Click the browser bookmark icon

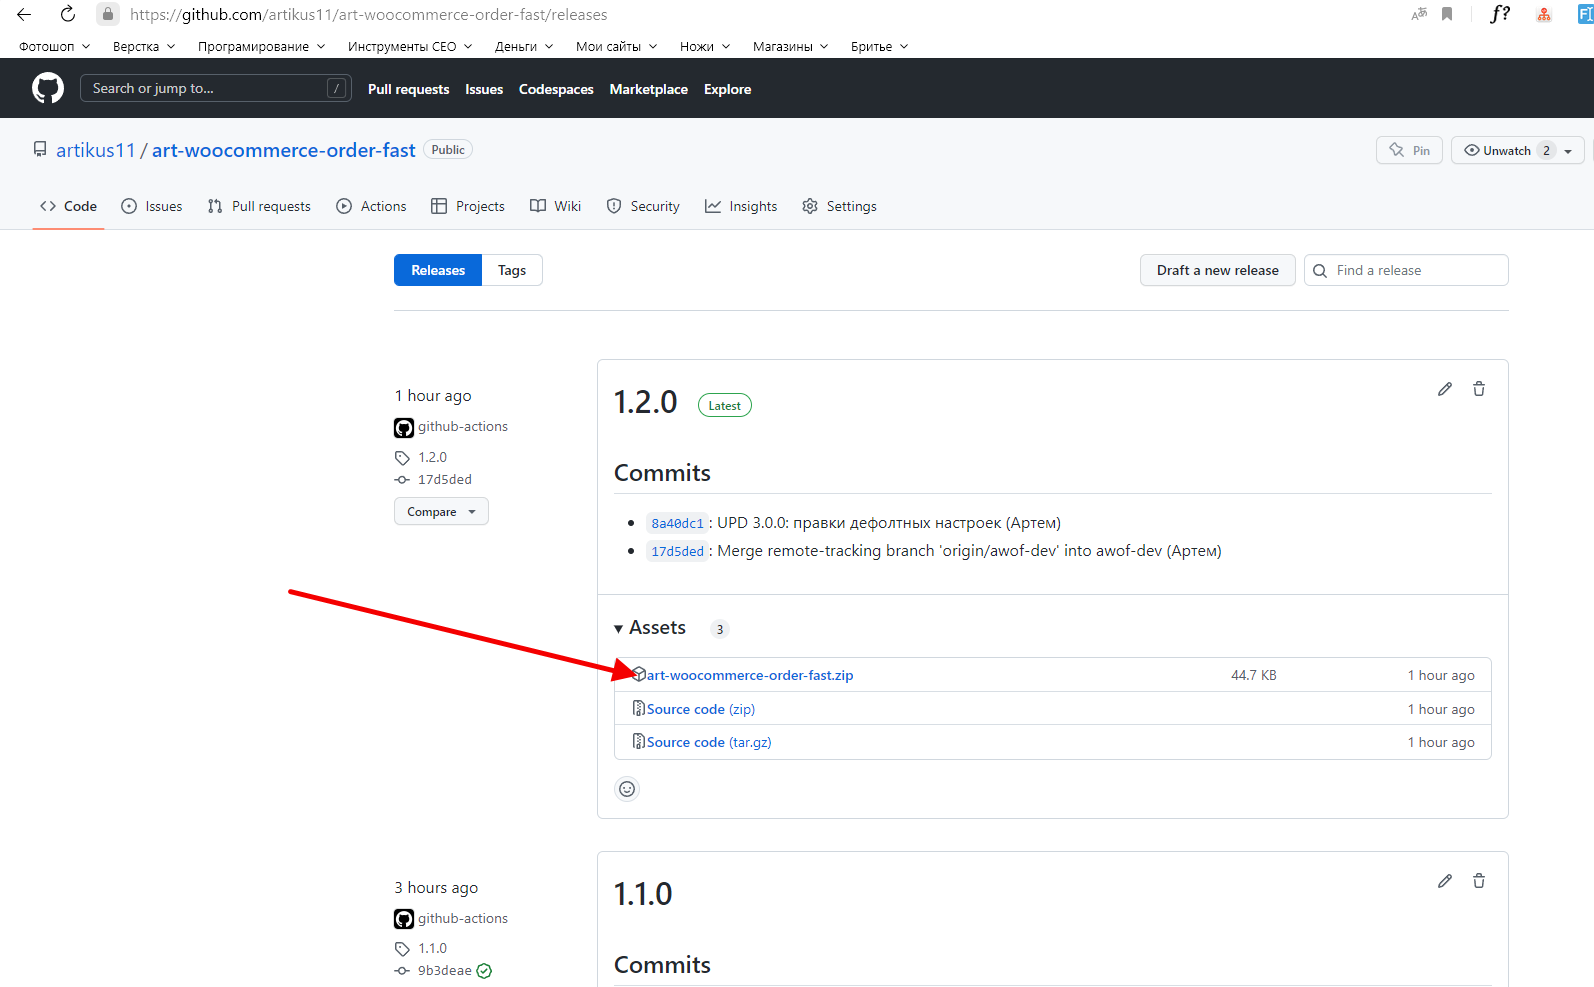click(1447, 14)
